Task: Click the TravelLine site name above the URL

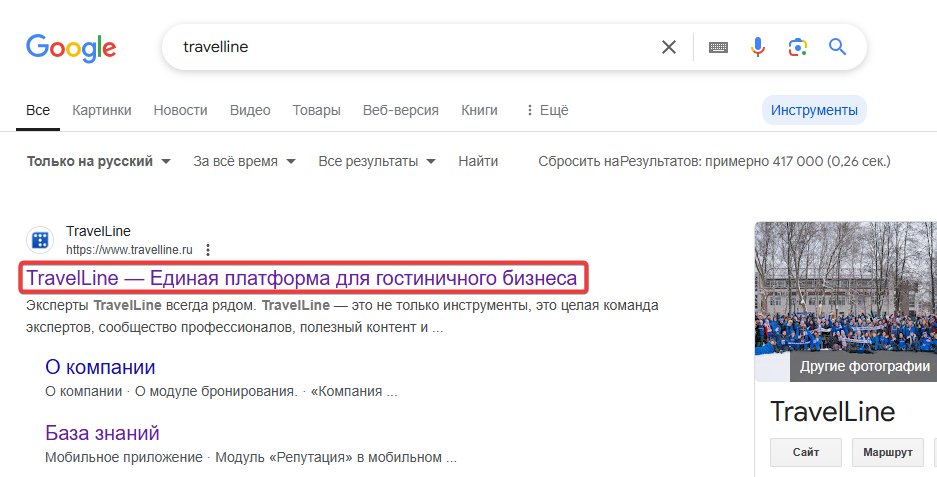Action: coord(98,231)
